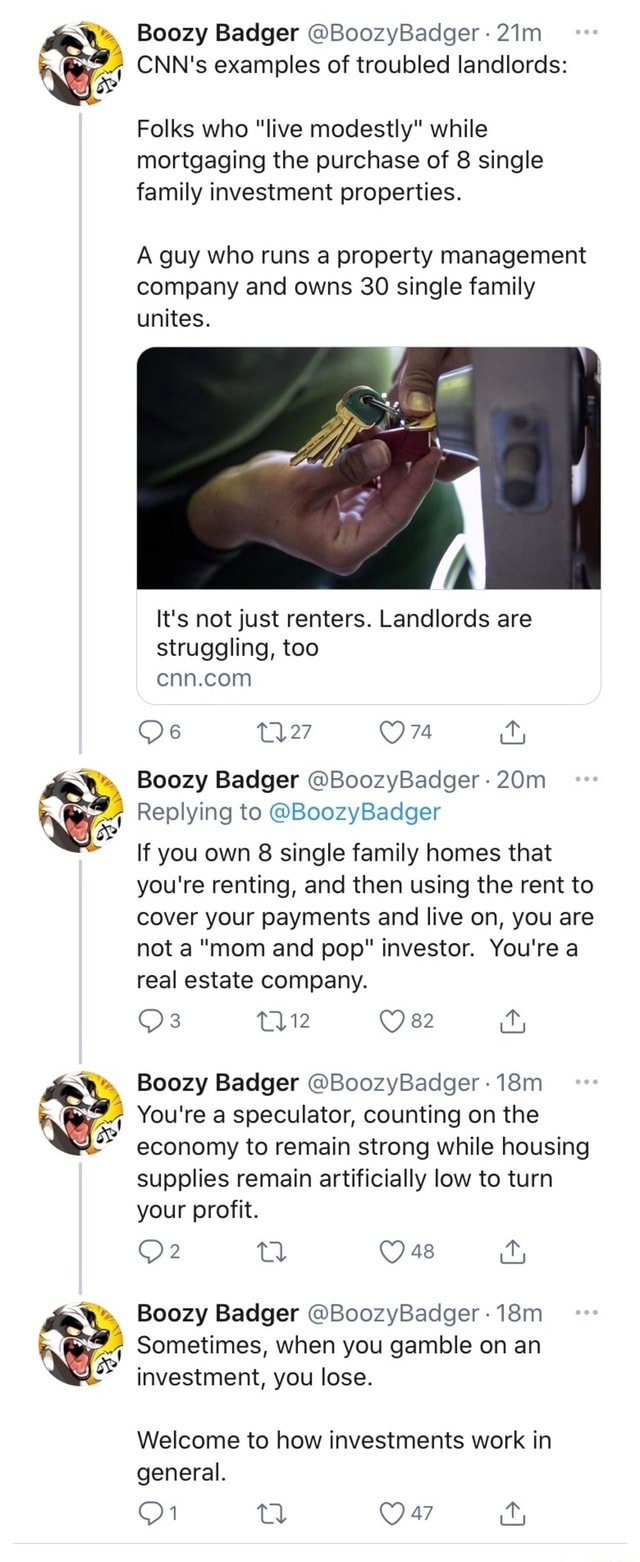
Task: Share the tweet ending with 'Welcome to how investments work'
Action: (513, 1513)
